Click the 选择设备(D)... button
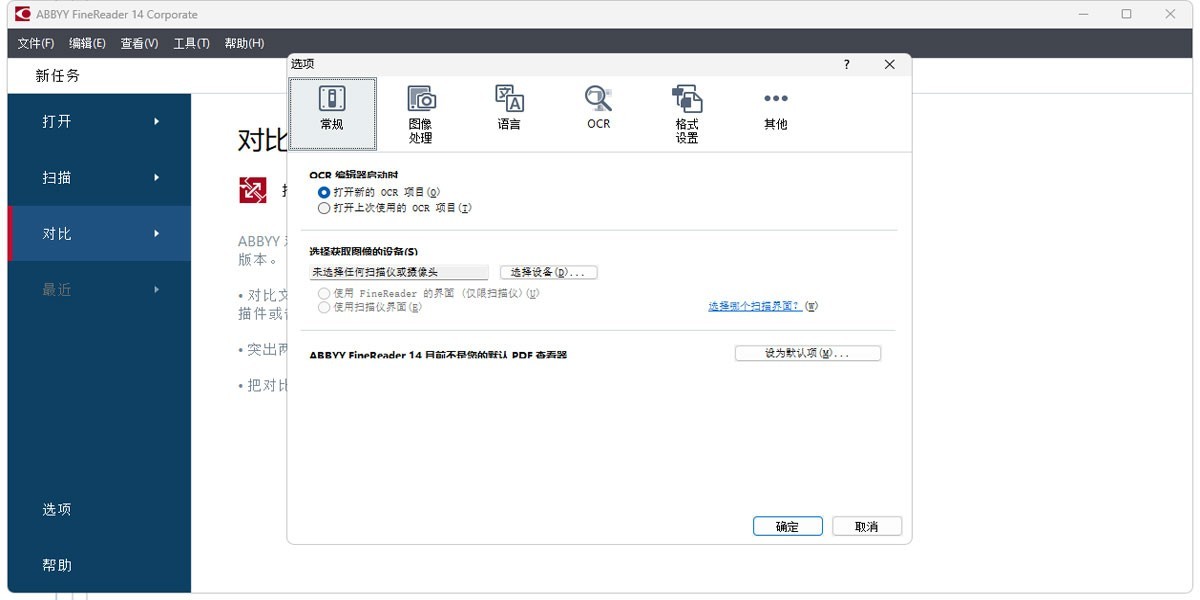1200x600 pixels. point(549,272)
